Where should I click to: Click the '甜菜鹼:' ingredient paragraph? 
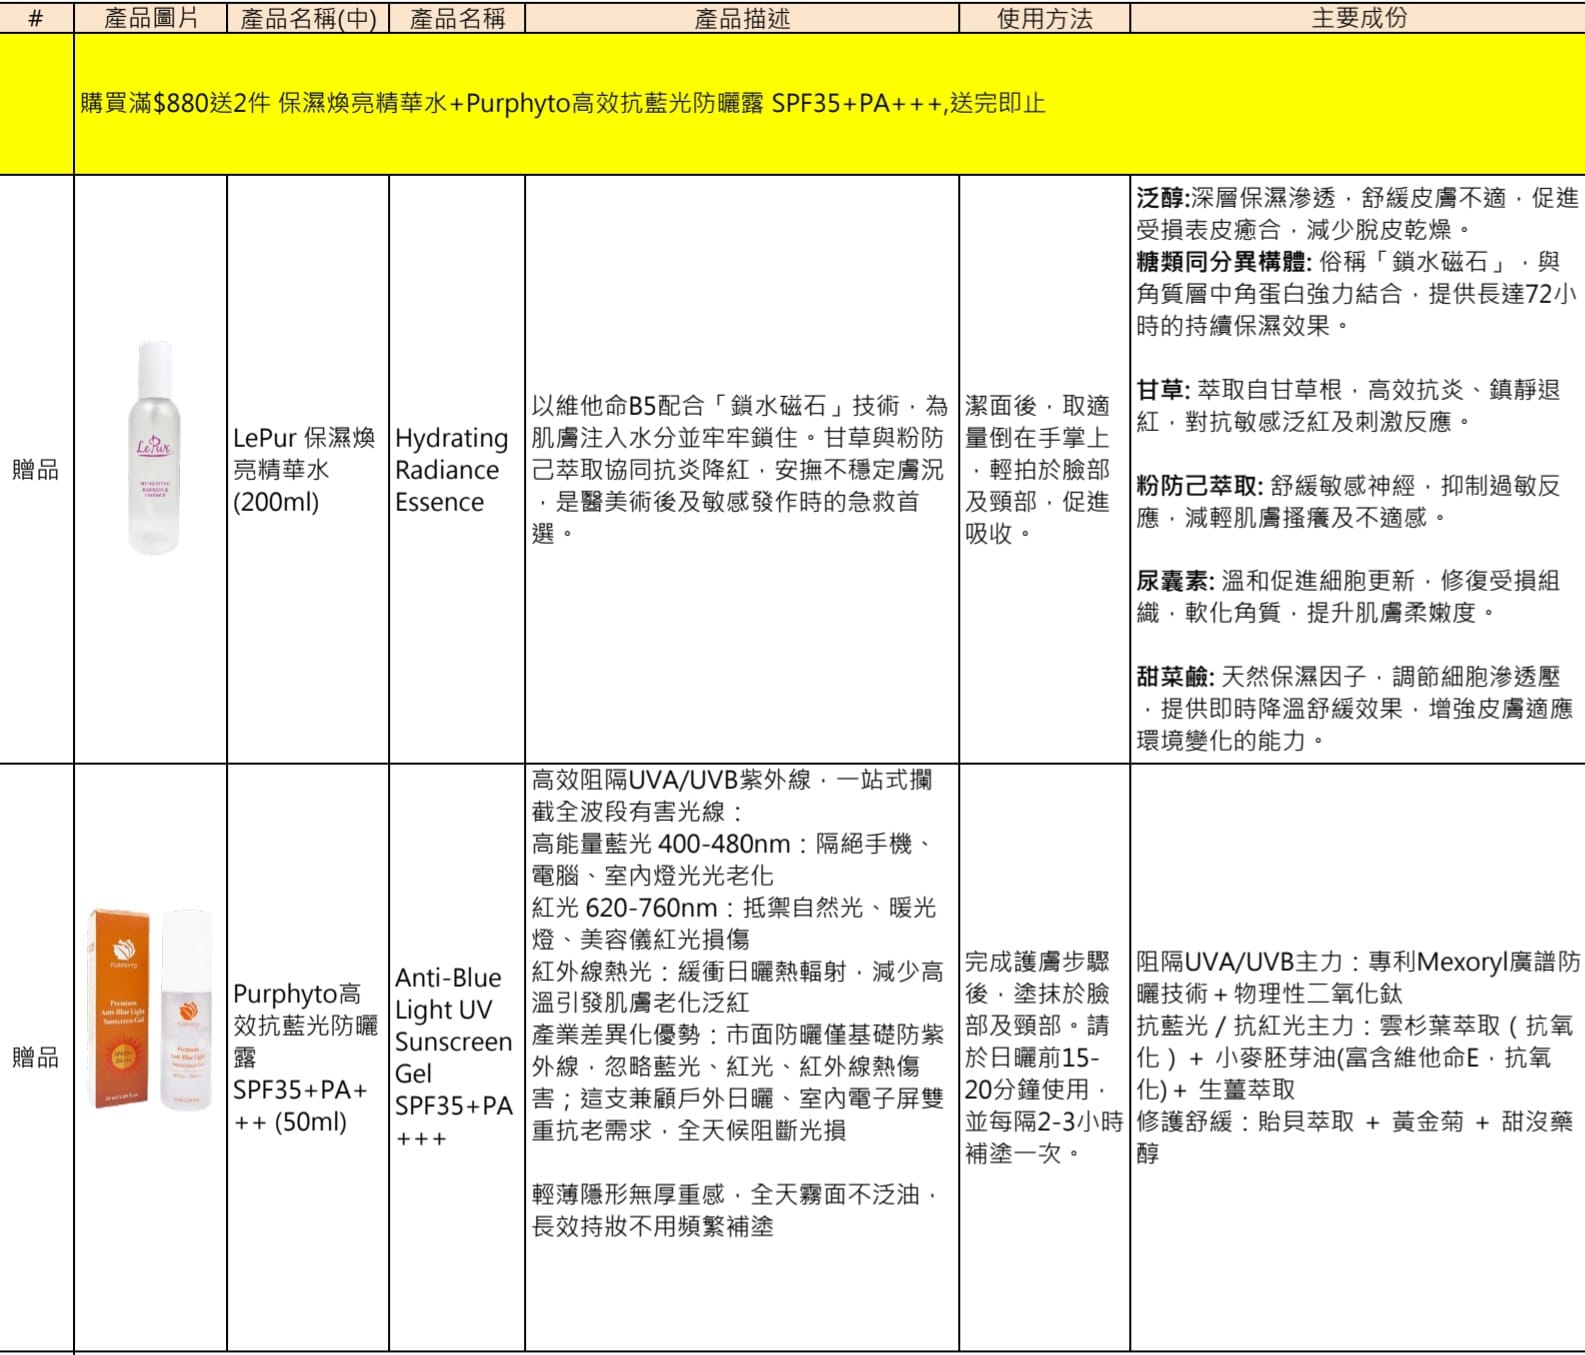1355,708
